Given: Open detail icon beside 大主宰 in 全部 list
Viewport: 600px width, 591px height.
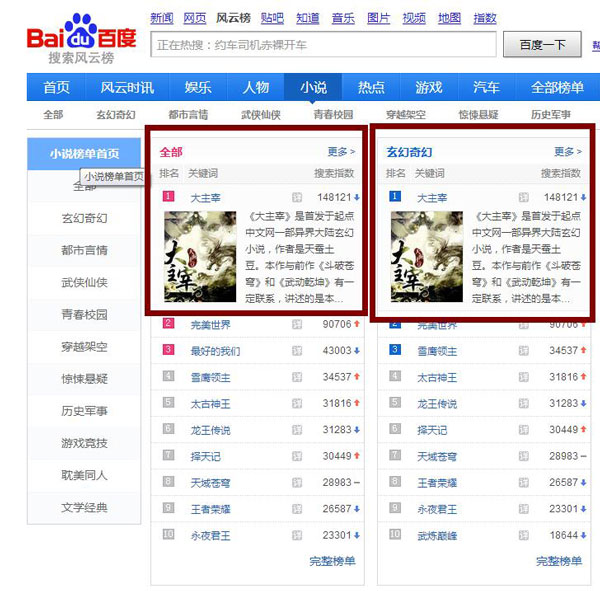Looking at the screenshot, I should pyautogui.click(x=297, y=198).
